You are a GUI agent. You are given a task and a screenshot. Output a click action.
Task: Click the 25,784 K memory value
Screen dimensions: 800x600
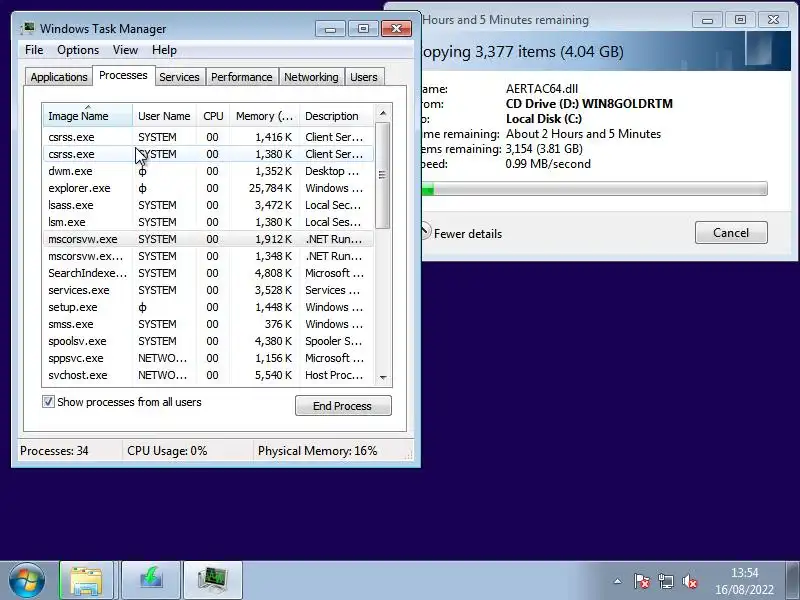pos(270,188)
